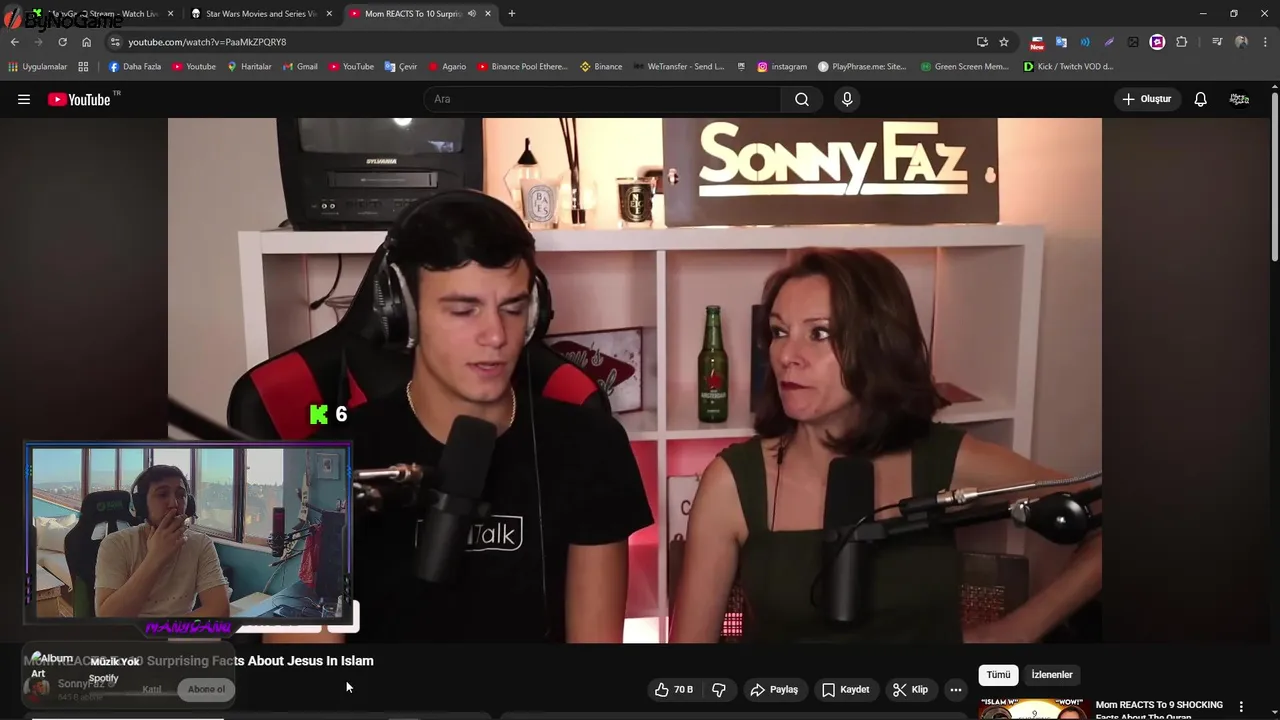Open the Oluştur create button

1146,99
